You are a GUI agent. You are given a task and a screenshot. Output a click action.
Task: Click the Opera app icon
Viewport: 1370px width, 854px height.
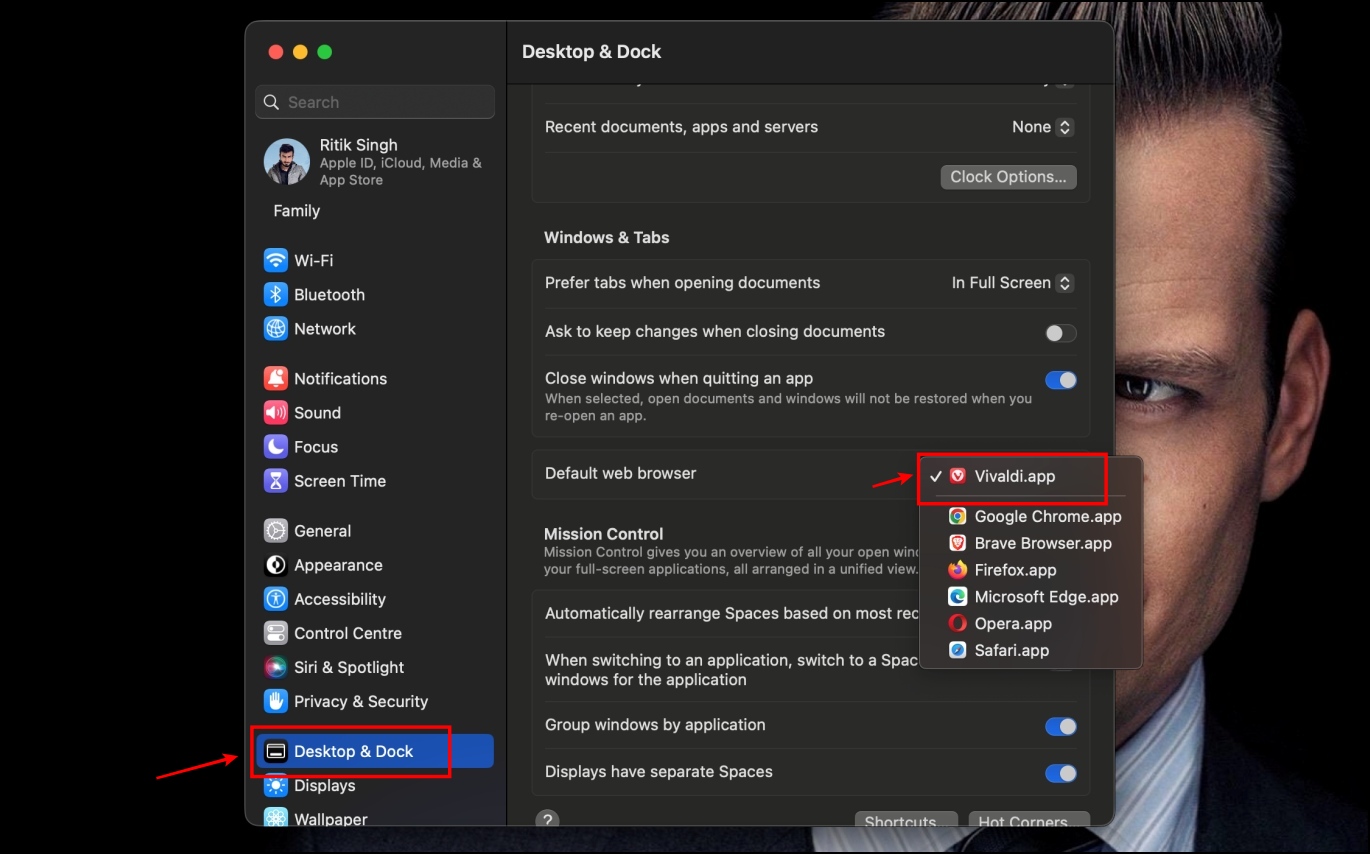[958, 623]
